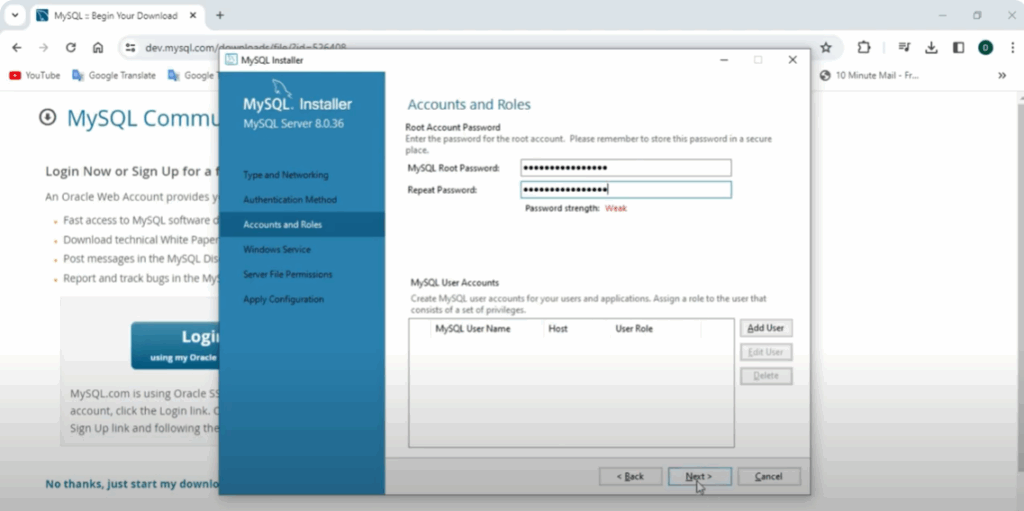
Task: Click the Next button in MySQL Installer
Action: pyautogui.click(x=699, y=476)
